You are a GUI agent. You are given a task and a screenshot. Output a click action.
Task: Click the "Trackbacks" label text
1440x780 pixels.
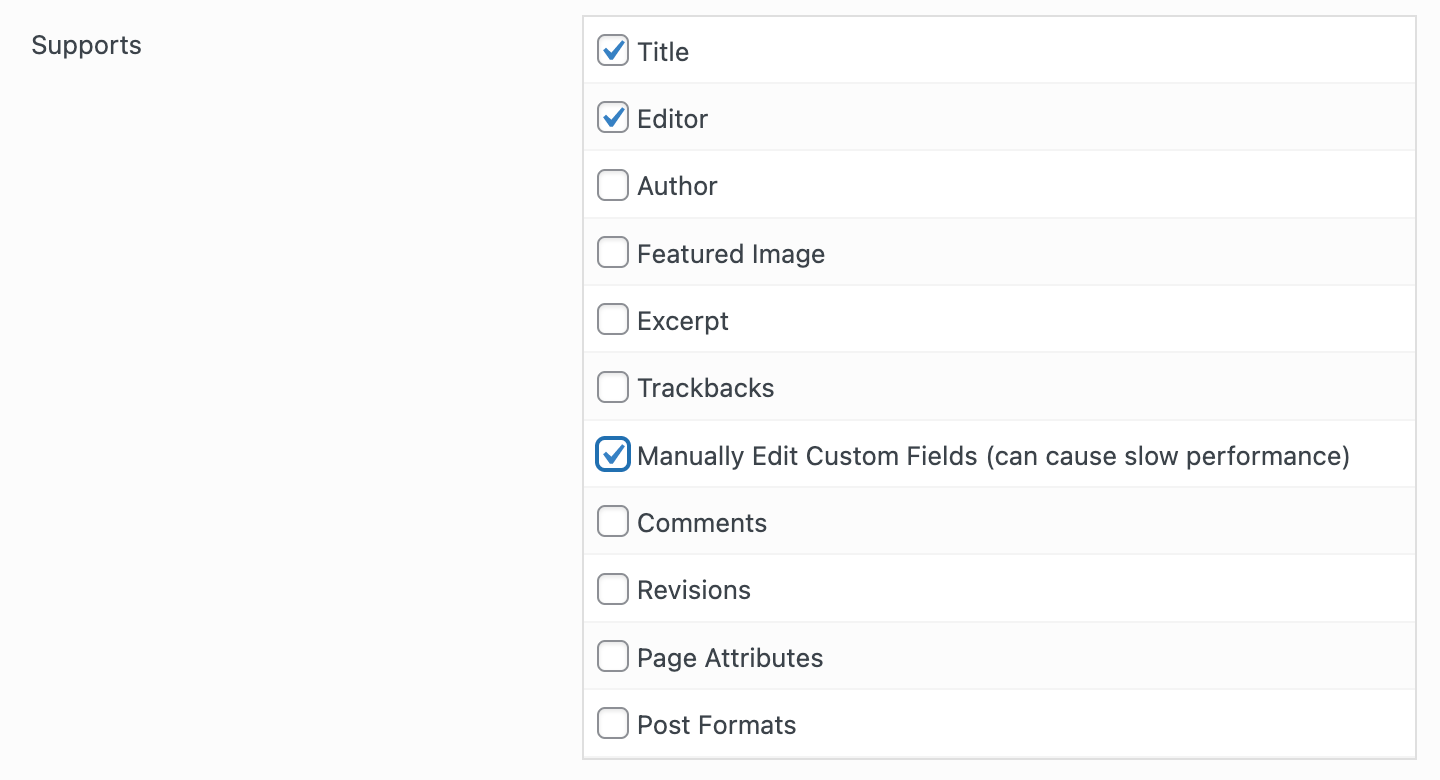click(x=706, y=388)
